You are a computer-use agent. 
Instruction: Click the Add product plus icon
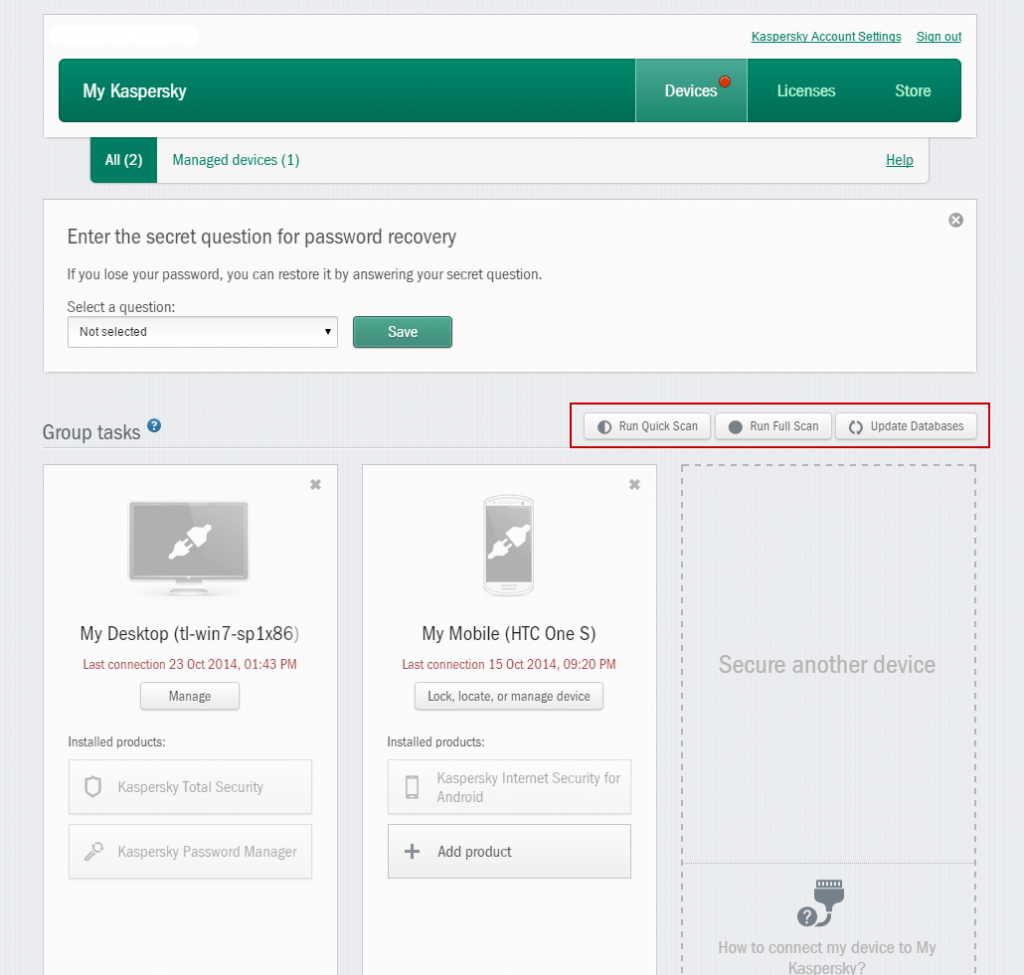tap(412, 852)
